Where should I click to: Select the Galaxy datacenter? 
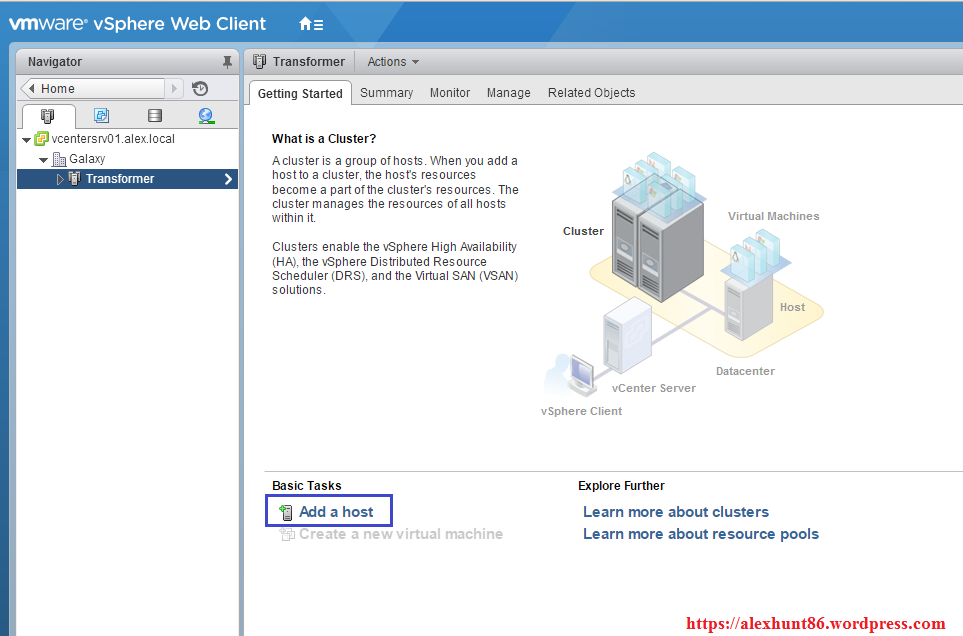pyautogui.click(x=87, y=159)
